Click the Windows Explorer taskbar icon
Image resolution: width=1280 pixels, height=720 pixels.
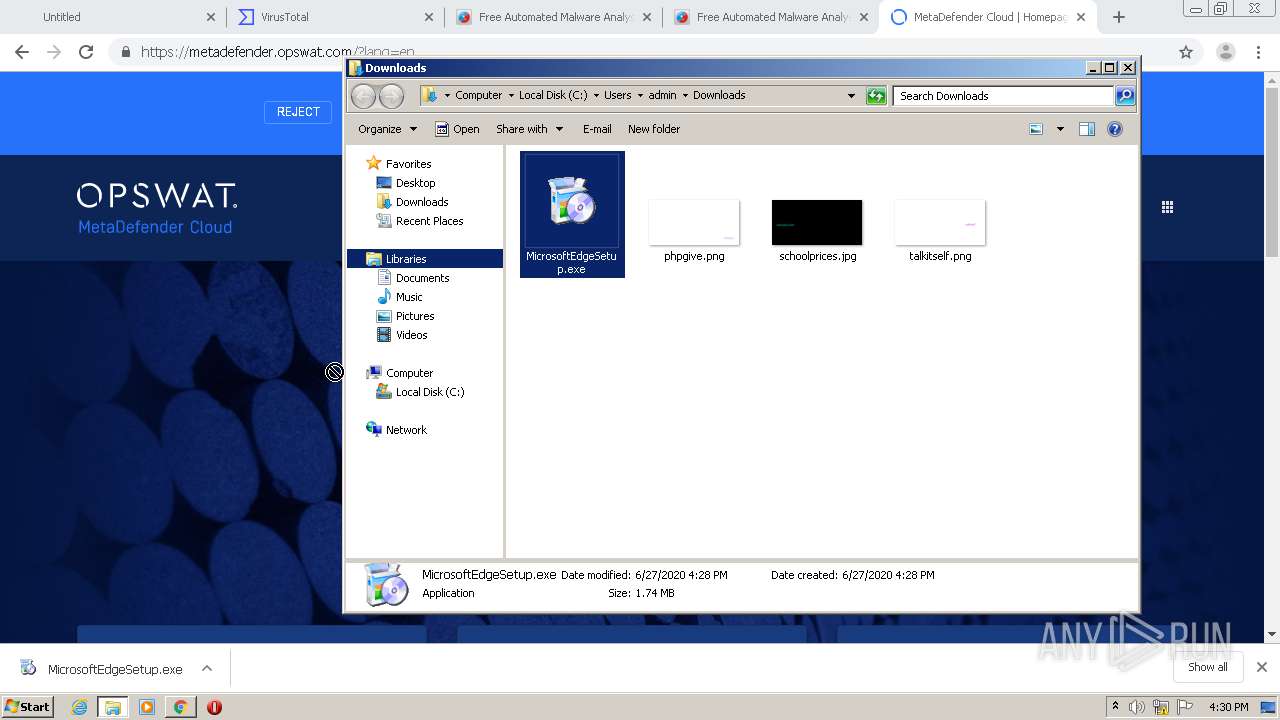point(113,707)
